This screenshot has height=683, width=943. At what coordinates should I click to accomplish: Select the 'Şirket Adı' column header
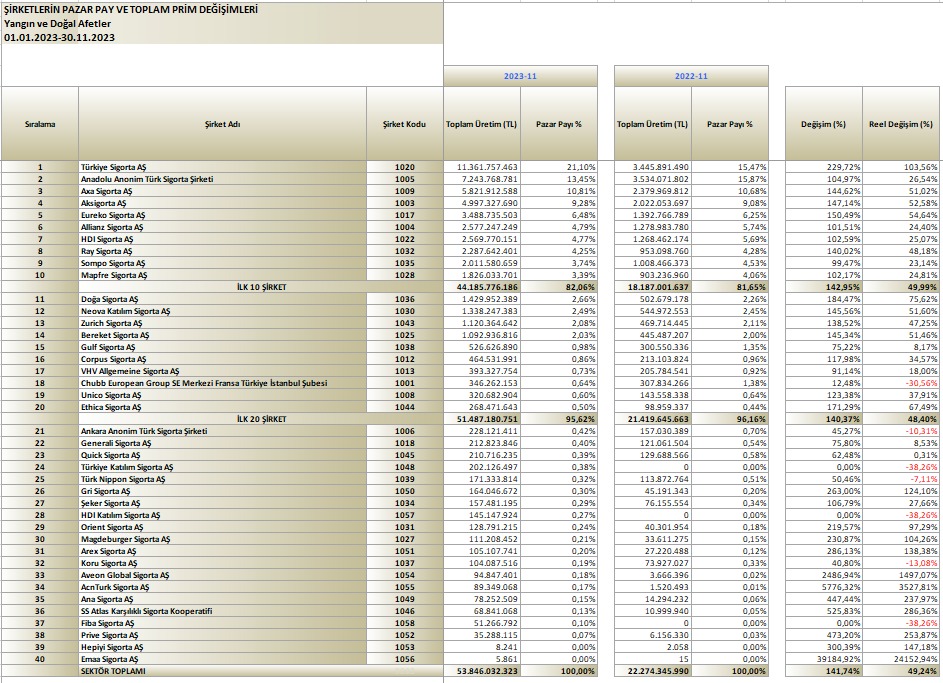[x=223, y=124]
